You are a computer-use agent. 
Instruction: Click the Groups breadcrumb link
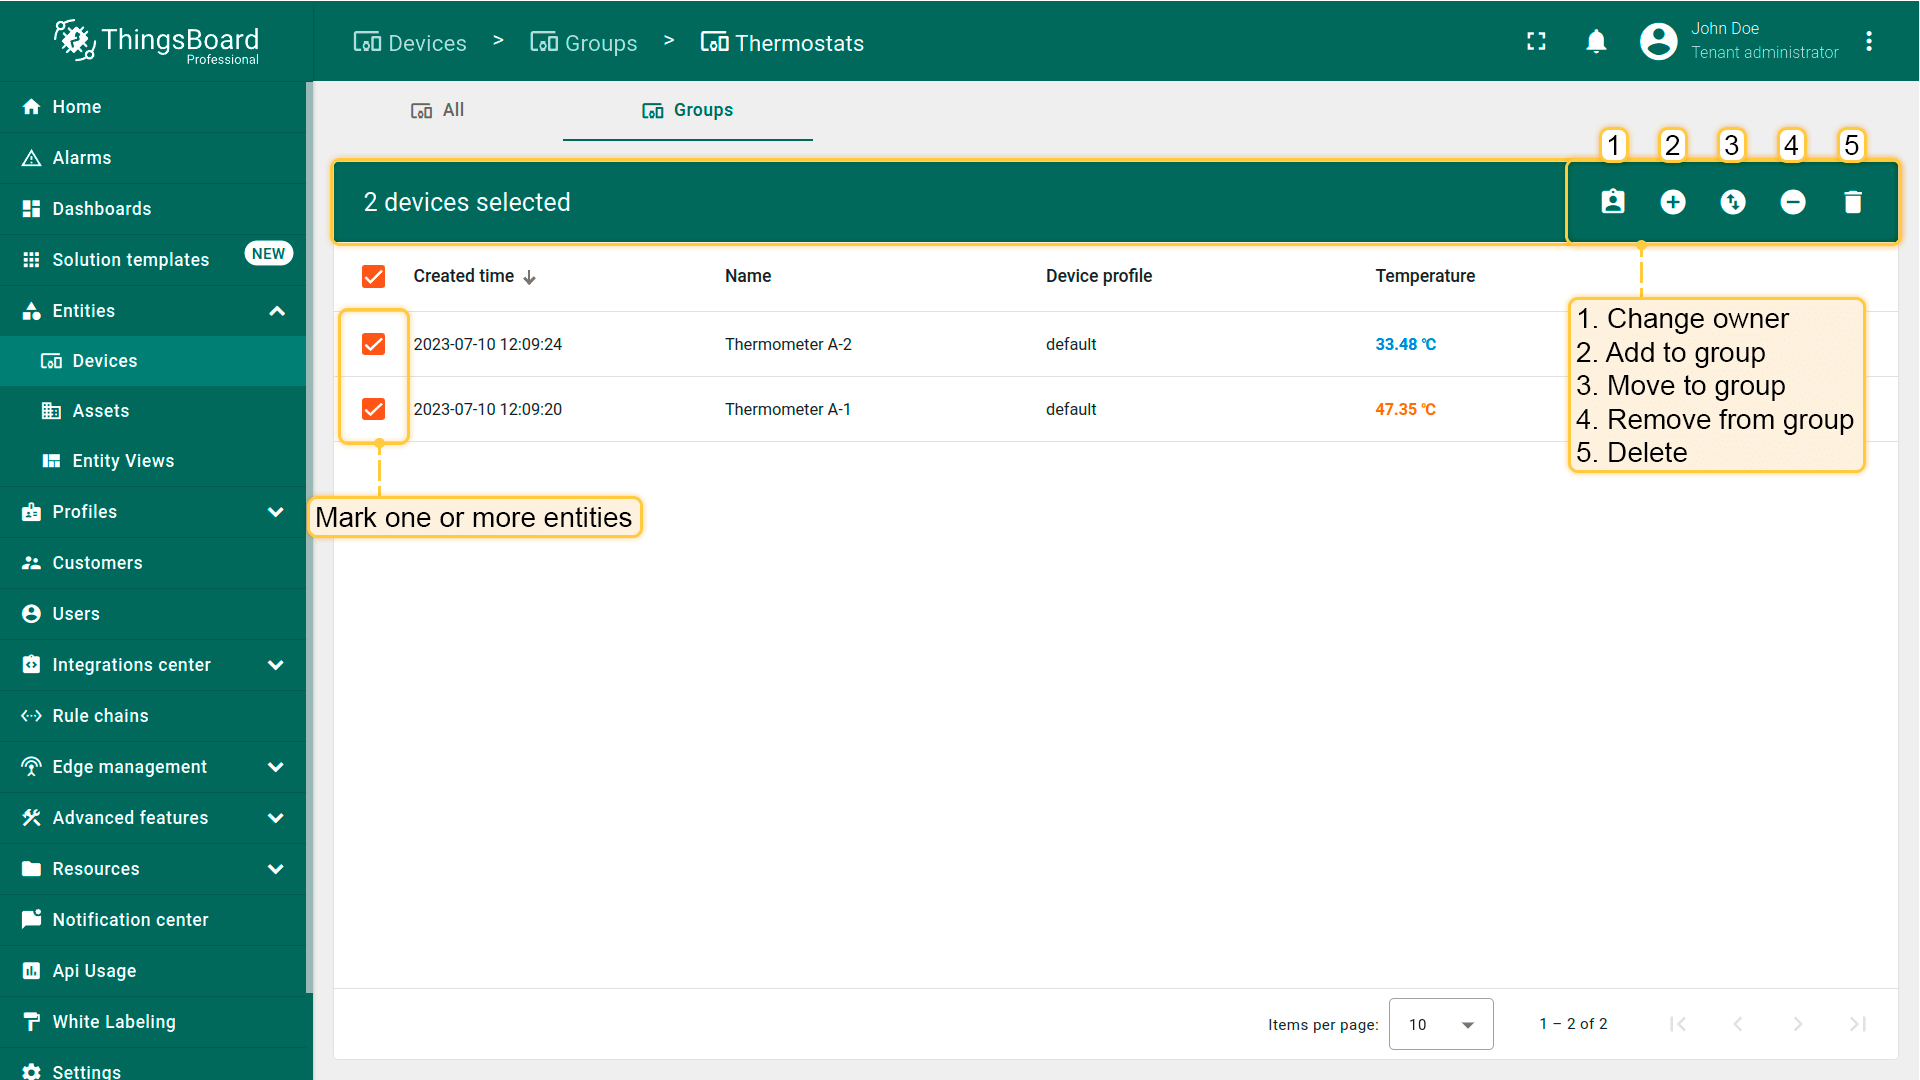coord(584,43)
